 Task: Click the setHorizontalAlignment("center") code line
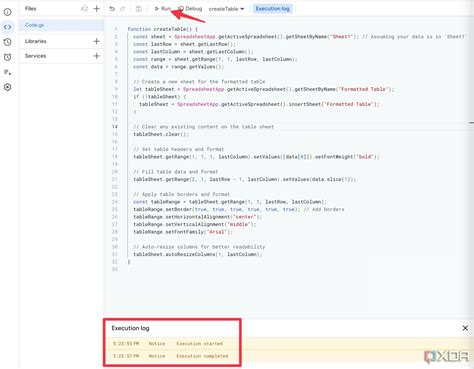coord(198,217)
